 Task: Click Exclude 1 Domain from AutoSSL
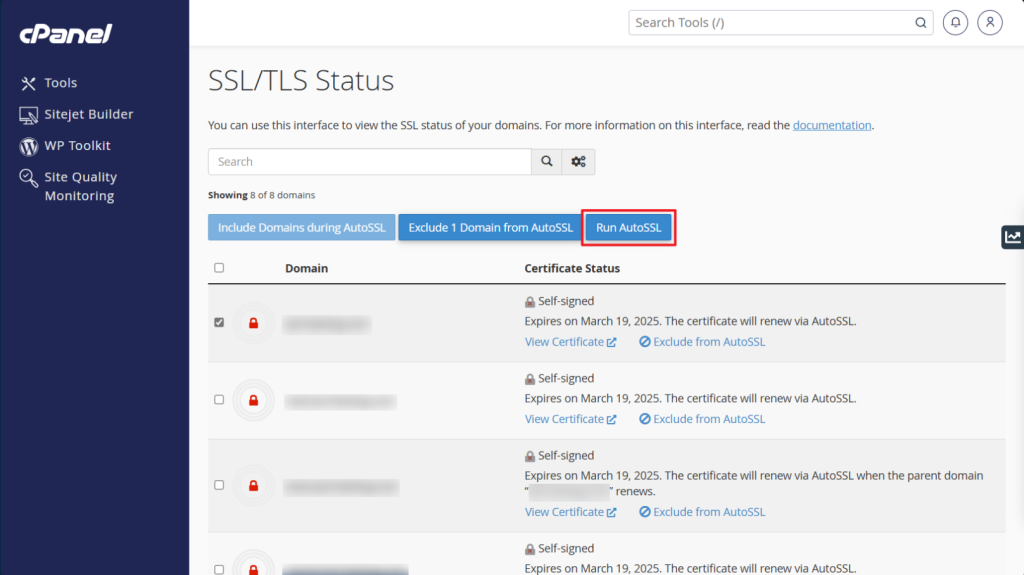(490, 227)
